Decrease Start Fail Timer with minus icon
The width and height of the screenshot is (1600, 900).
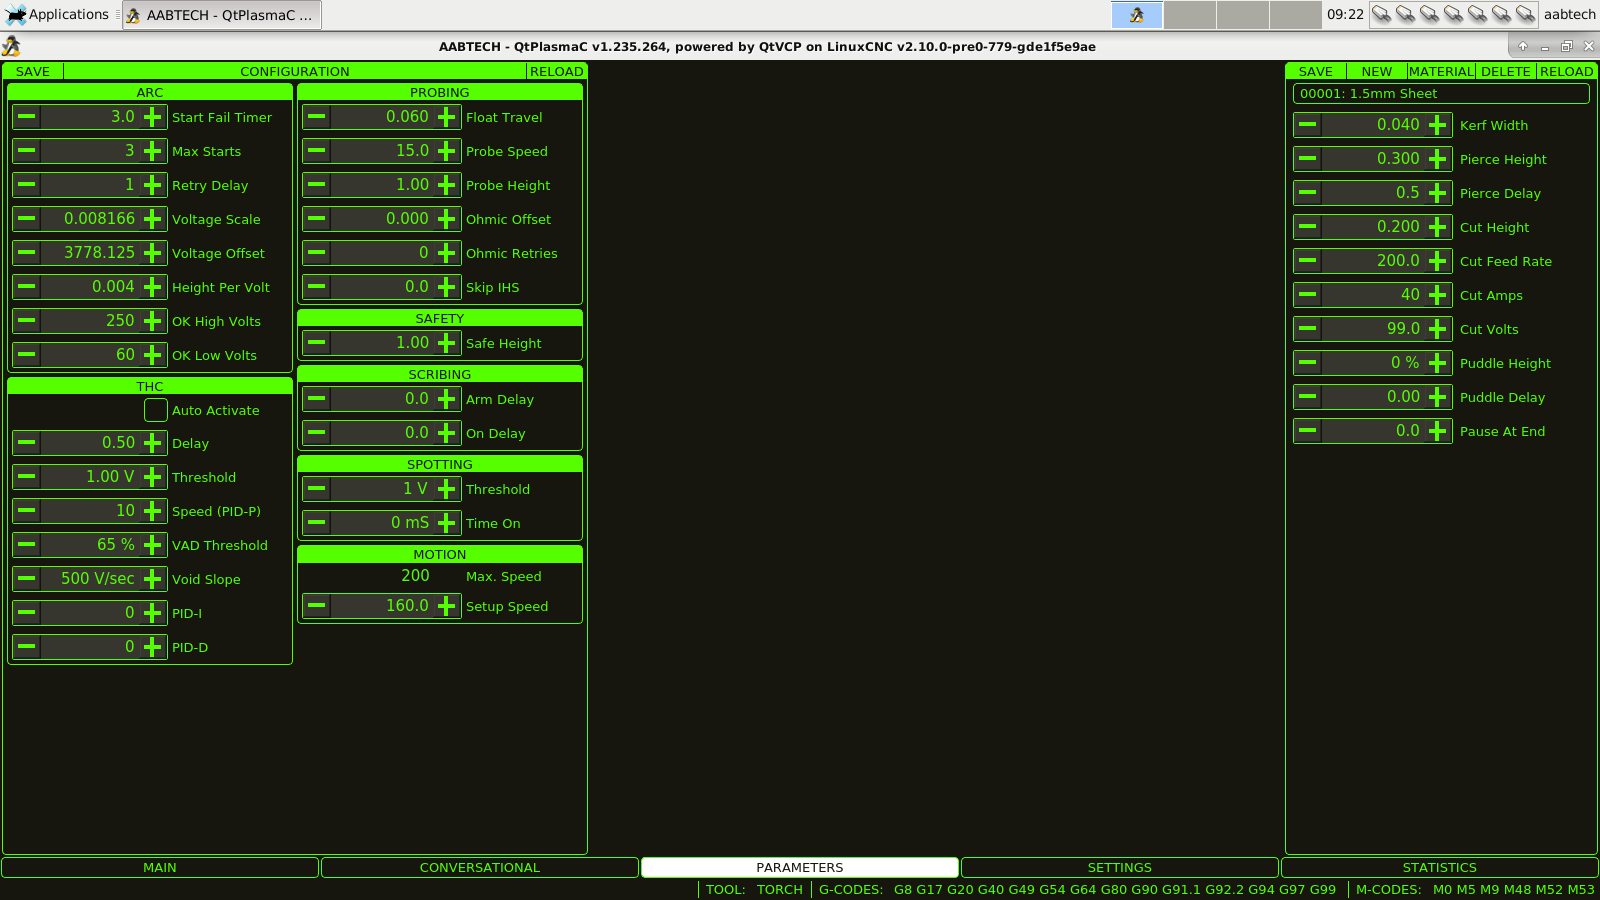click(27, 117)
